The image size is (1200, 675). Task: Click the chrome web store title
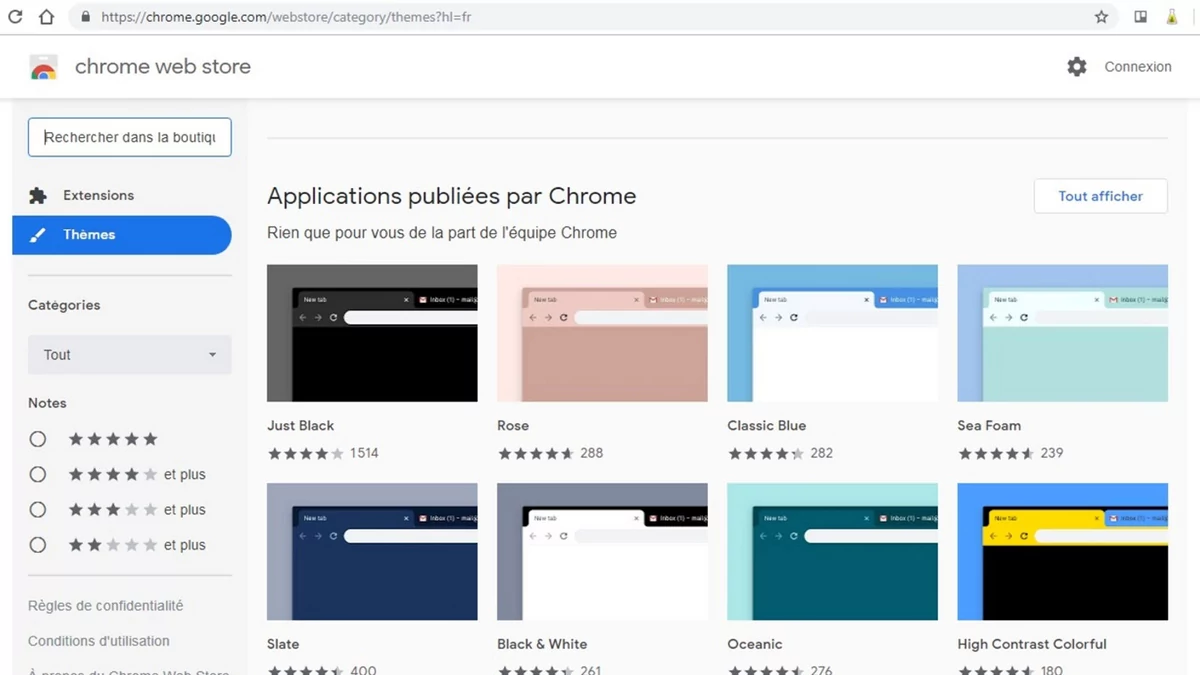point(163,67)
